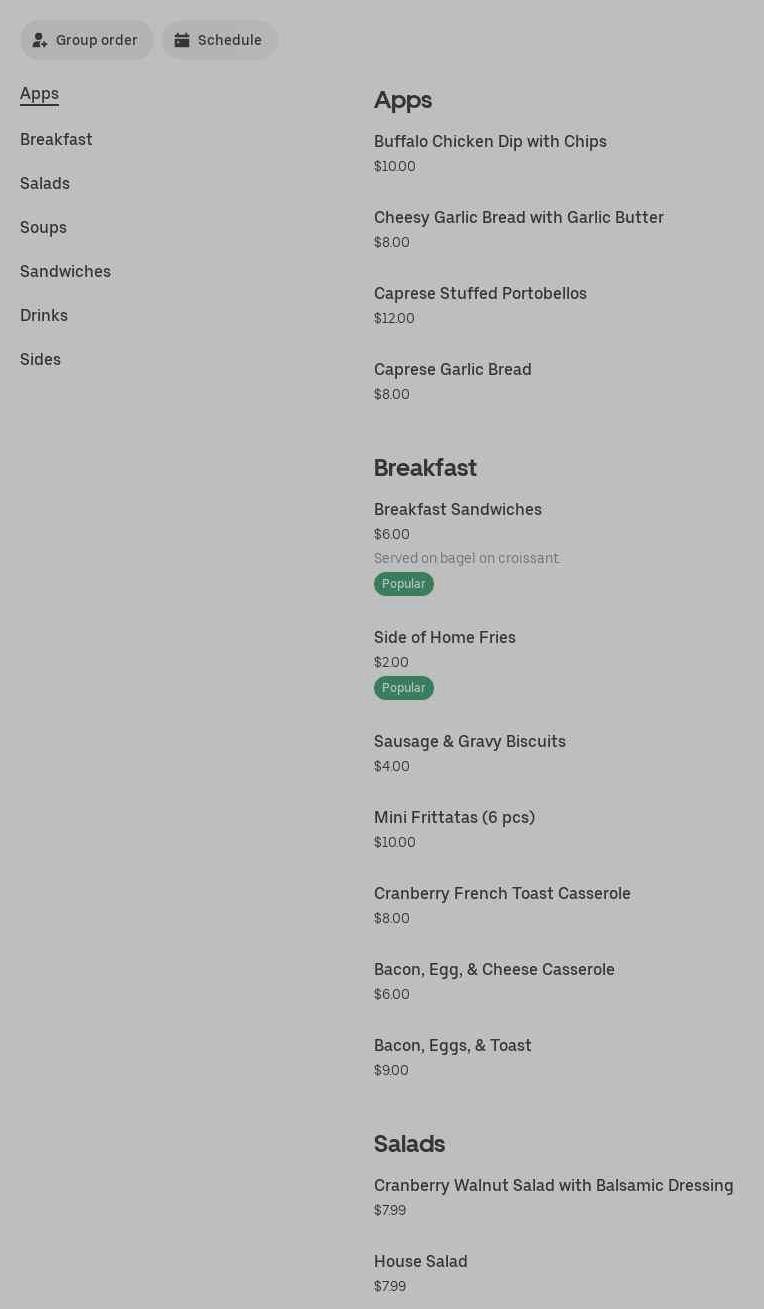Open Mini Frittatas (6 pcs) item

[x=454, y=818]
